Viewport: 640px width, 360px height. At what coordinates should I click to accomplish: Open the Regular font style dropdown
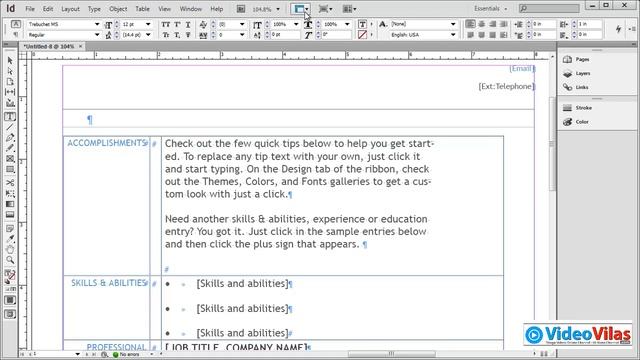[97, 35]
